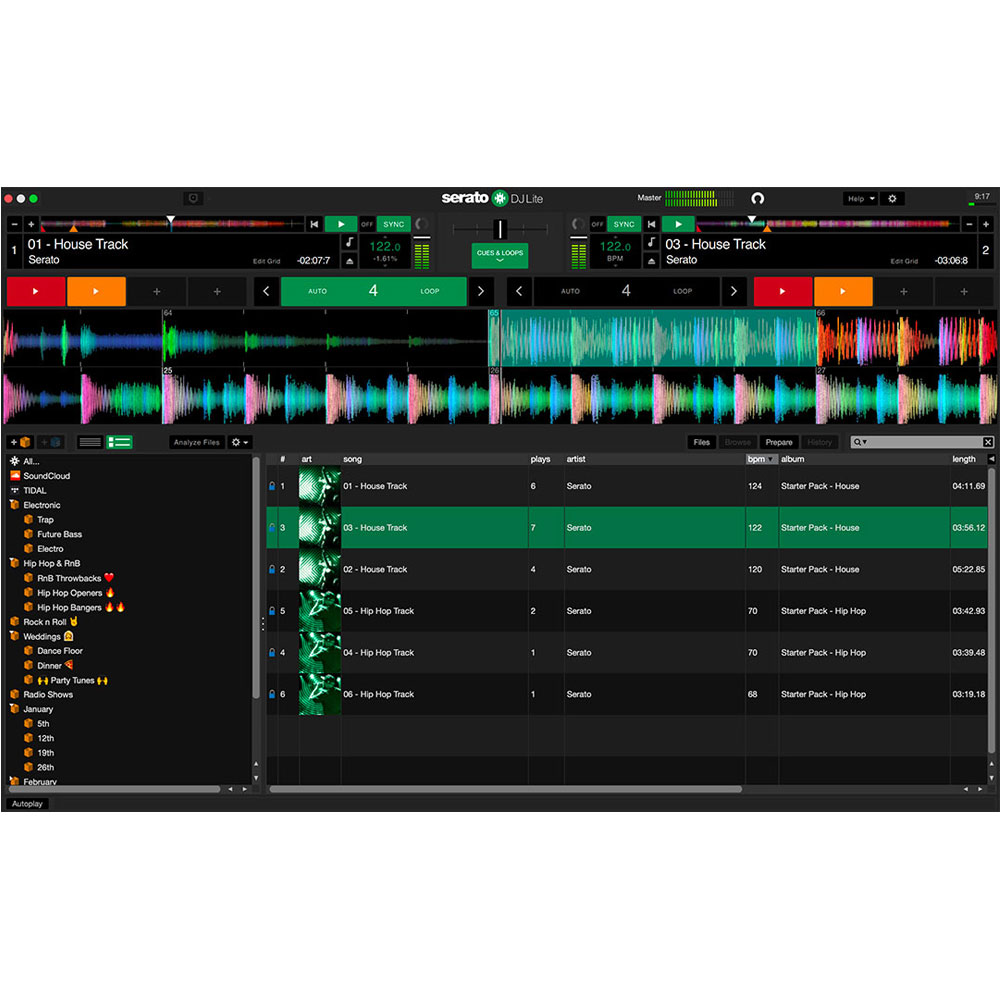Click the recording camera icon in title bar
The image size is (1000, 1000).
pyautogui.click(x=193, y=198)
